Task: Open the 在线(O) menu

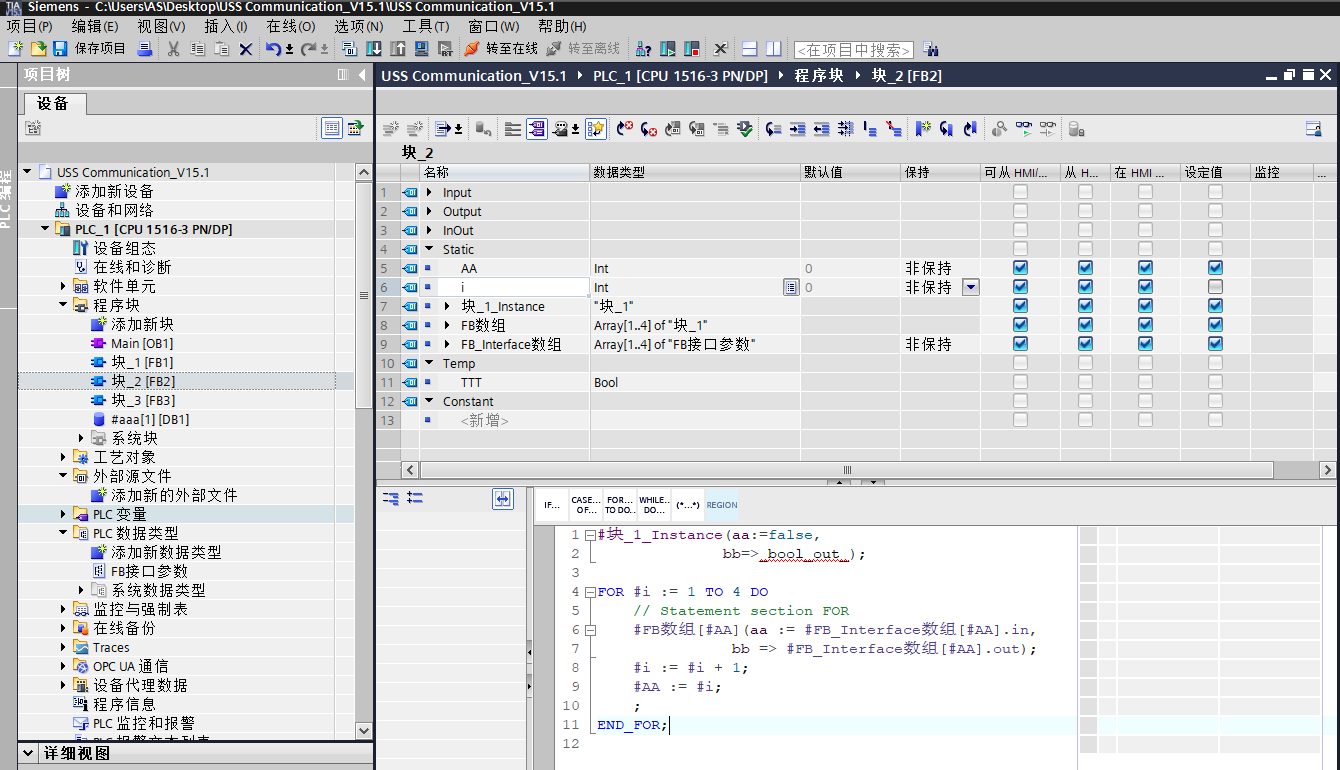Action: [290, 26]
